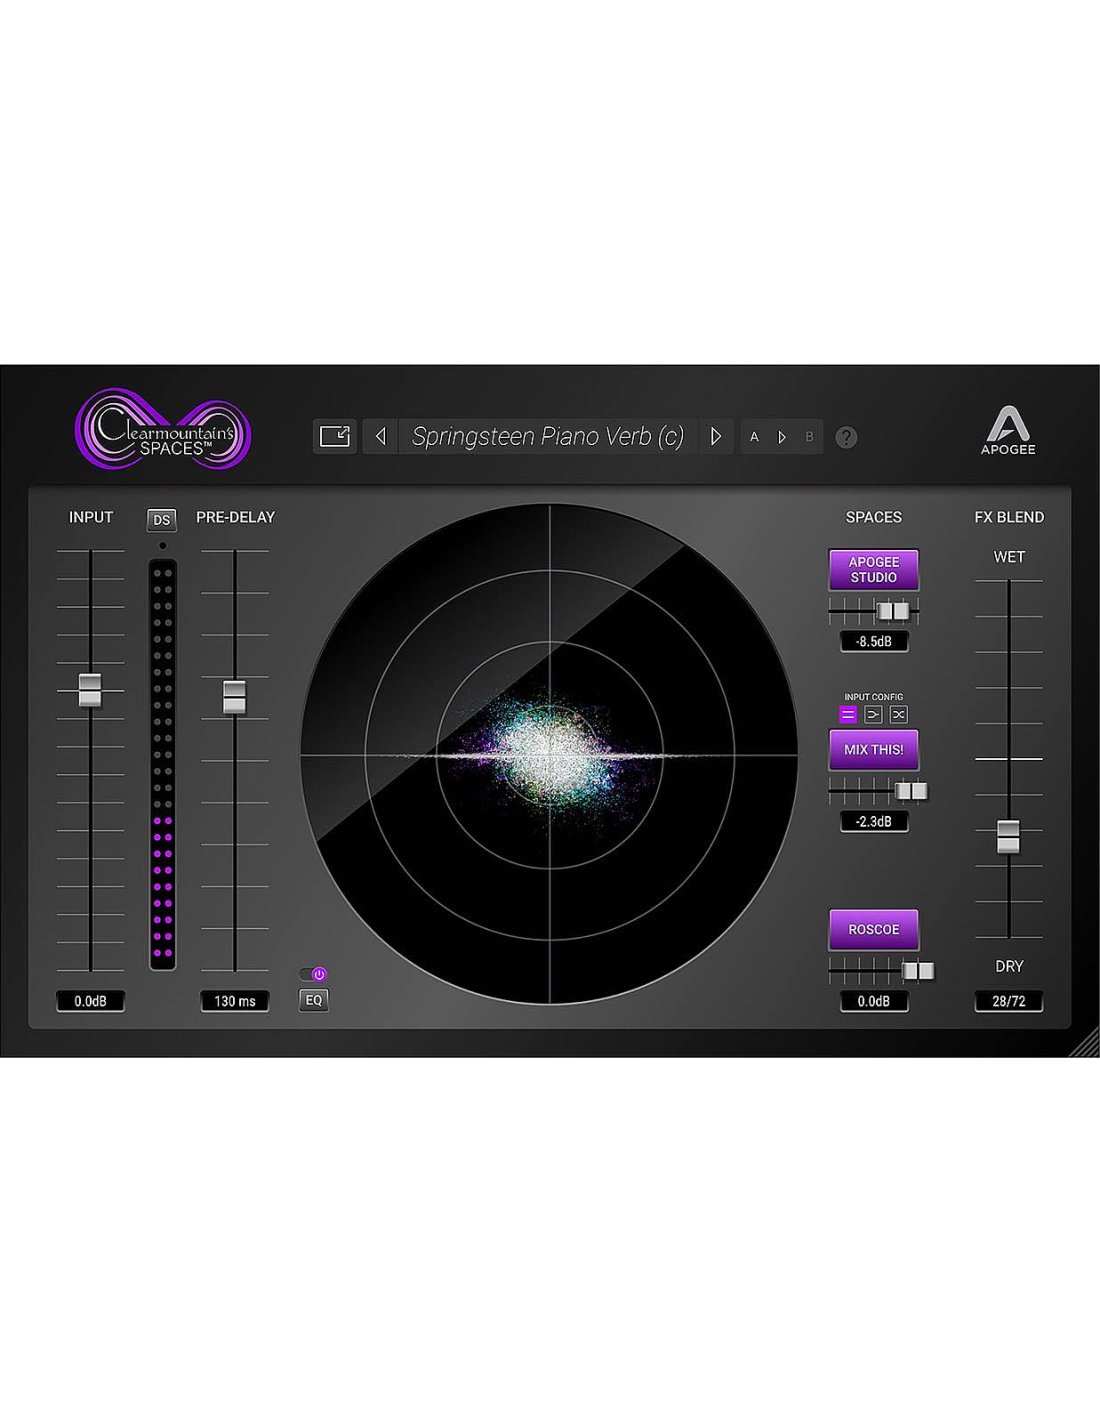Click the WET label above the blend fader

tap(1009, 557)
